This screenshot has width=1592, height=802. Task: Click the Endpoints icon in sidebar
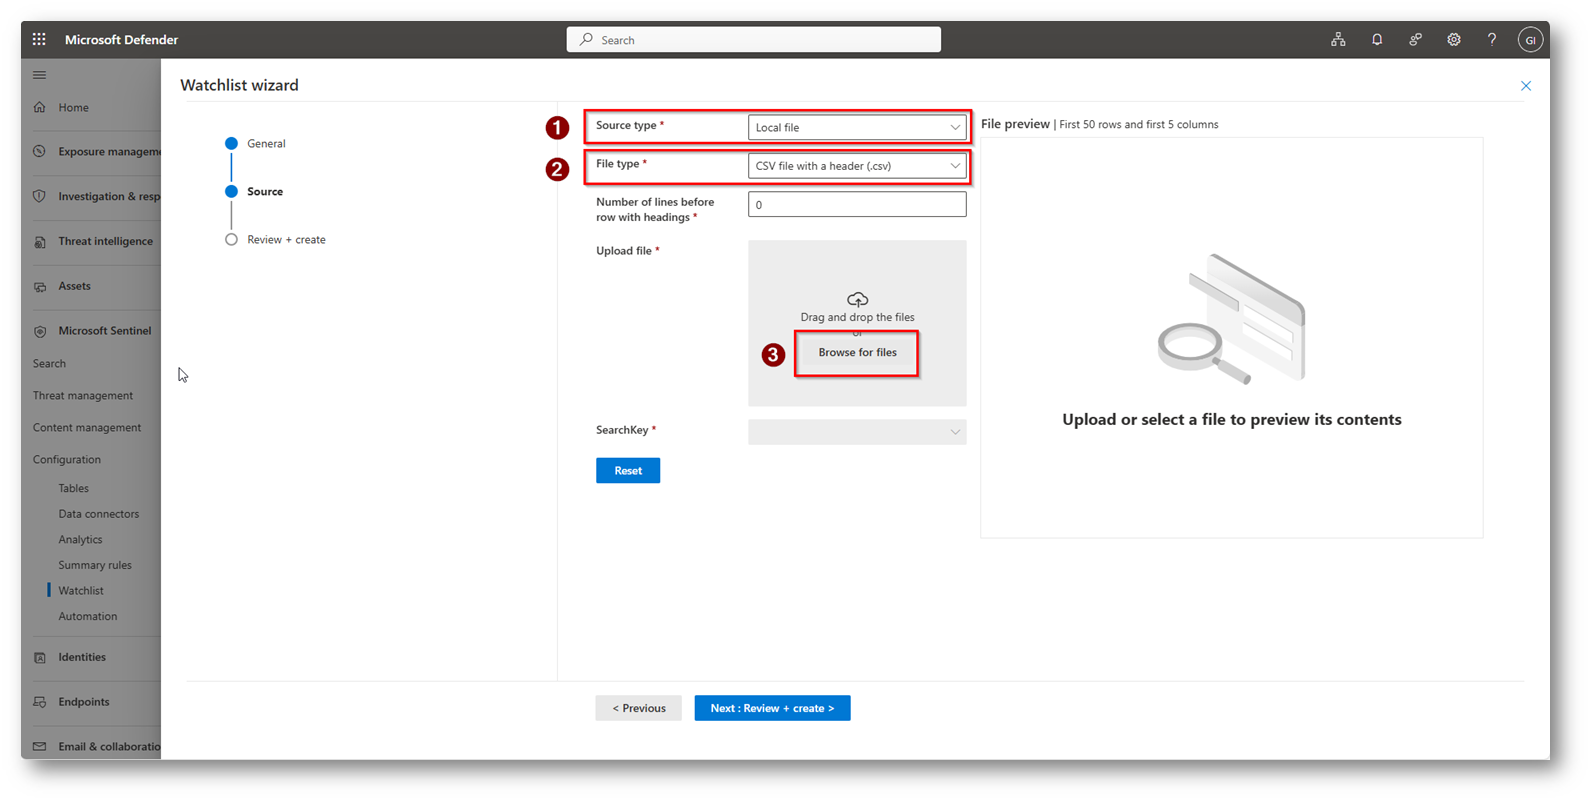[x=40, y=703]
